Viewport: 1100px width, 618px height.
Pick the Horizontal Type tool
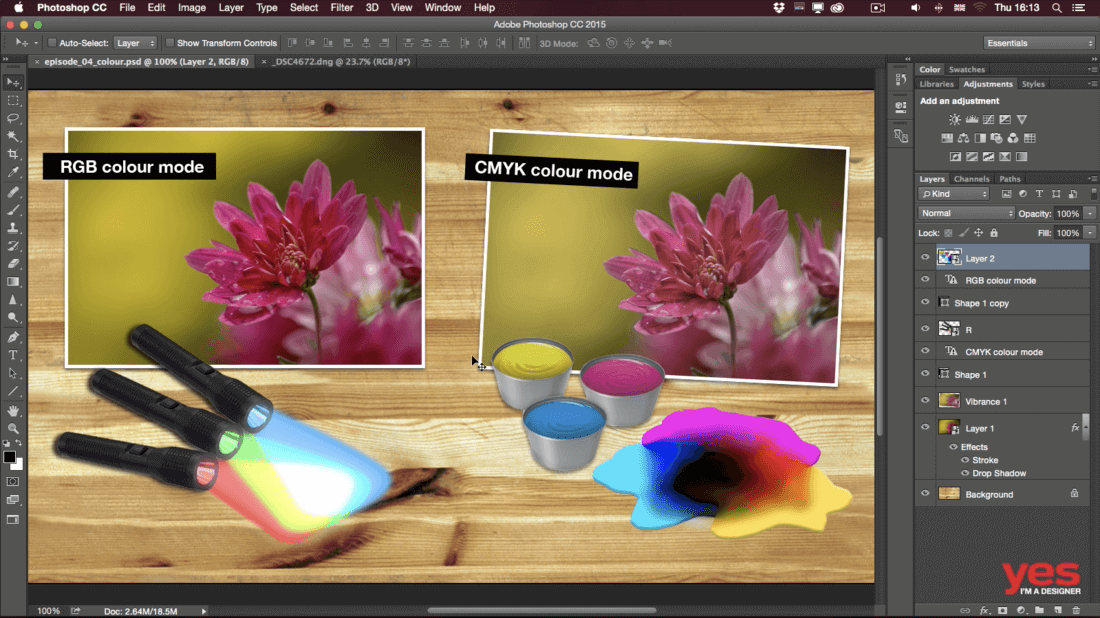[x=13, y=355]
